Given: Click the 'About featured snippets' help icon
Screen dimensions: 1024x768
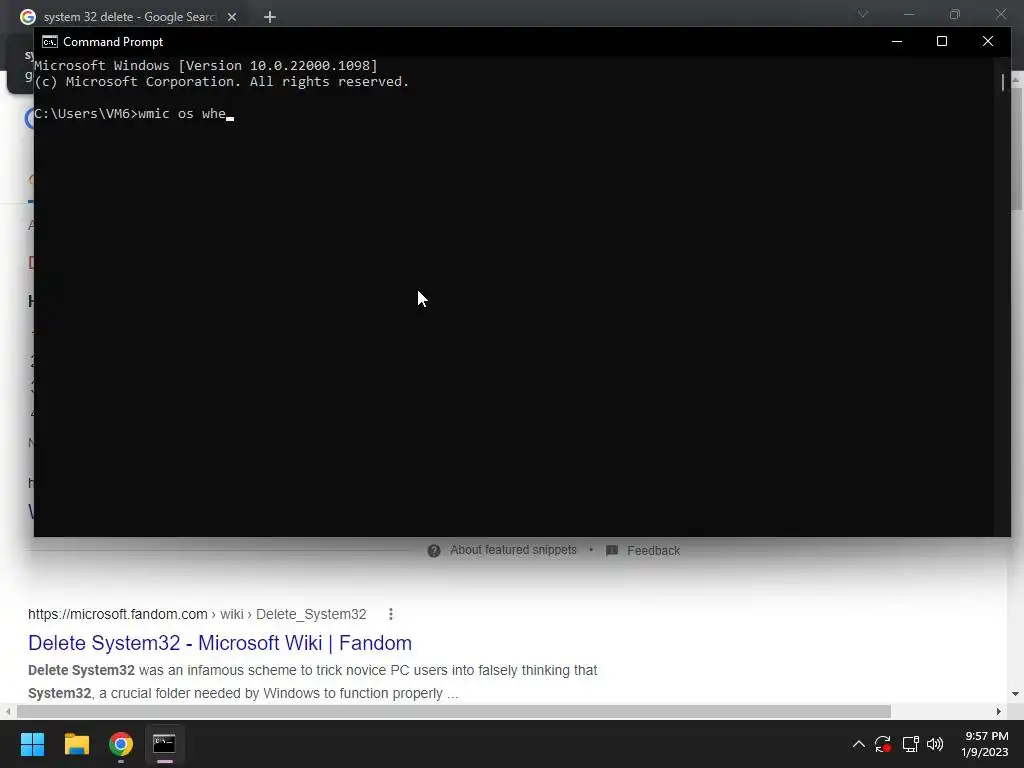Looking at the screenshot, I should pos(434,551).
